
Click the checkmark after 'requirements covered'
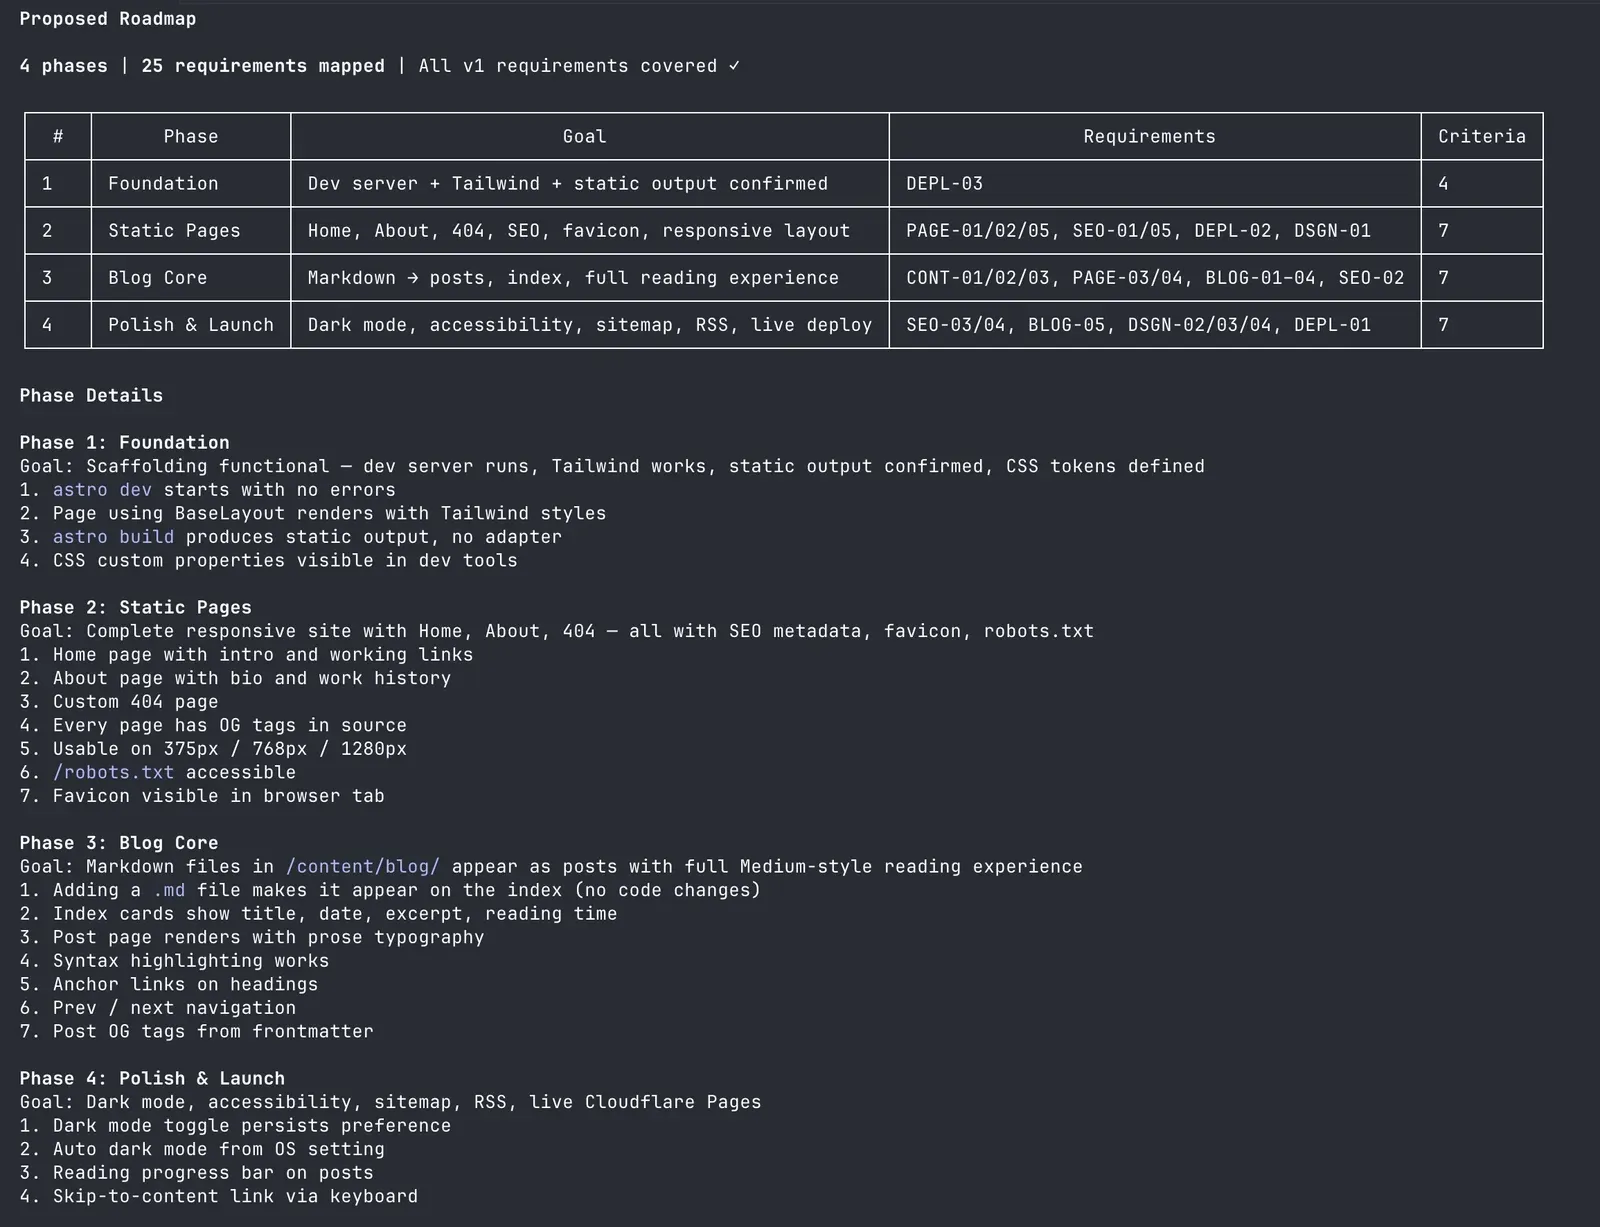[734, 66]
